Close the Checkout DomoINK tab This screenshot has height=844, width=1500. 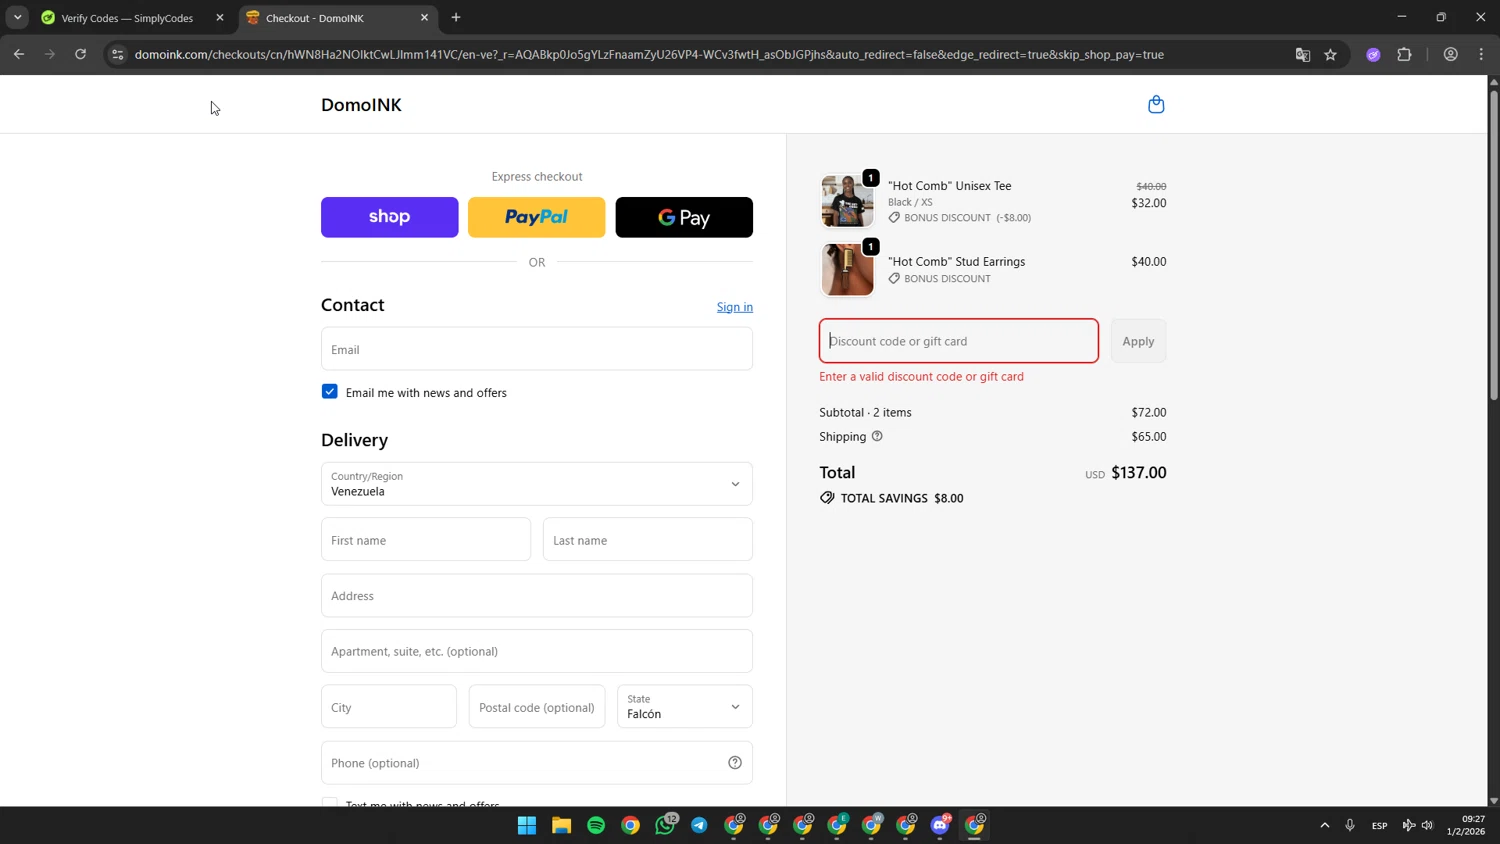pyautogui.click(x=424, y=17)
